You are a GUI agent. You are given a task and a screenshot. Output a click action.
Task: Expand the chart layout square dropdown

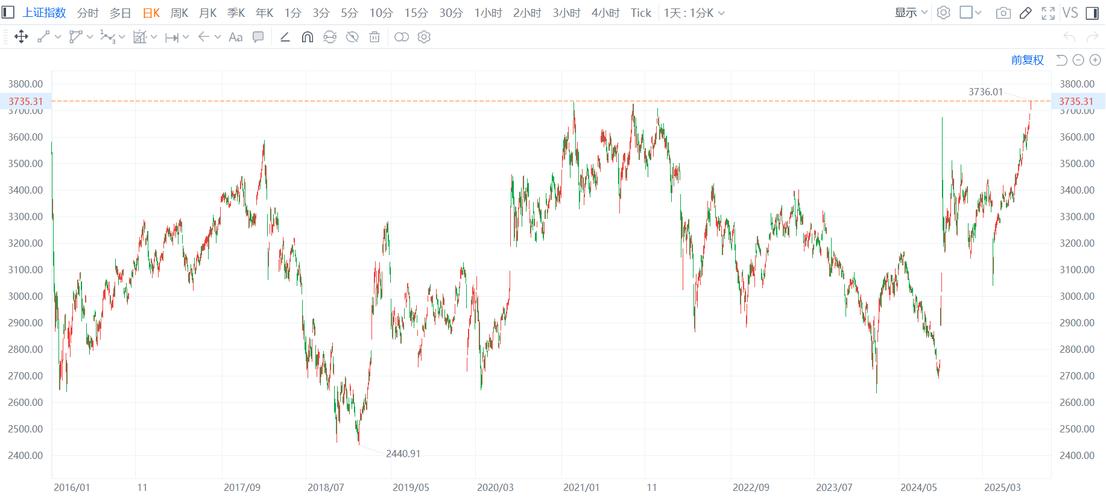[x=971, y=13]
